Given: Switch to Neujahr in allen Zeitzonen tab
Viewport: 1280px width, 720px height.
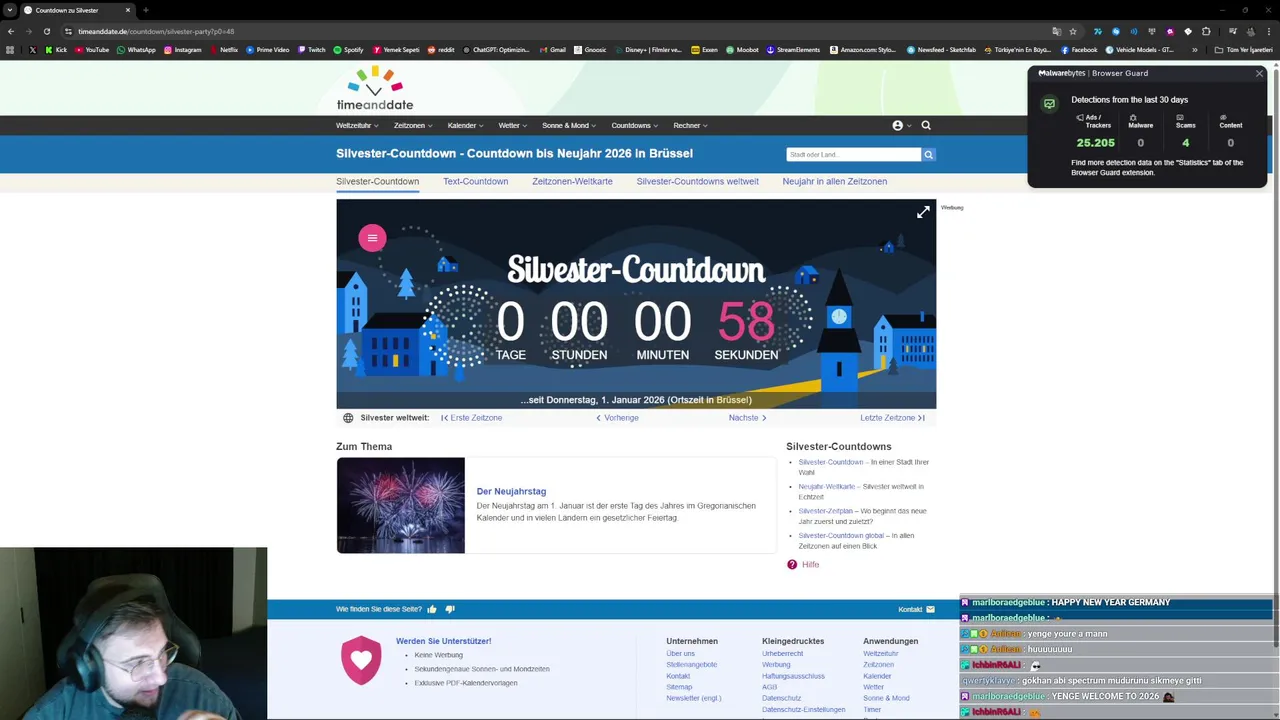Looking at the screenshot, I should 834,181.
